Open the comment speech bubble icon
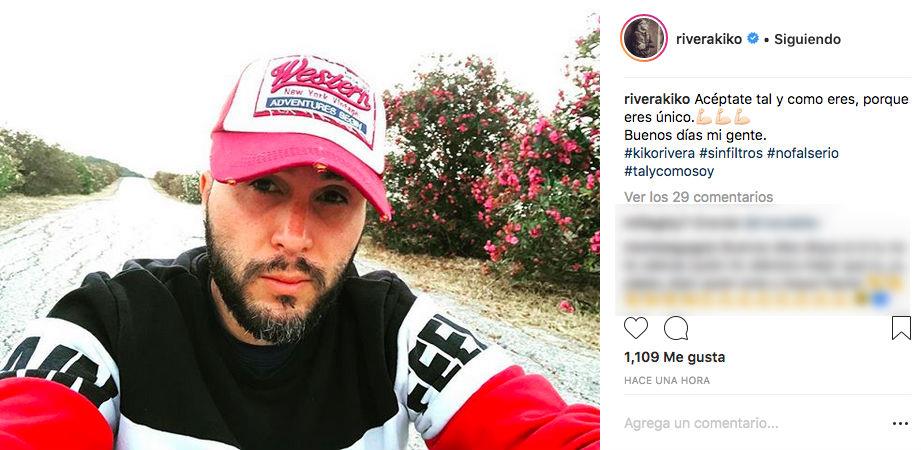The image size is (921, 450). (x=676, y=328)
